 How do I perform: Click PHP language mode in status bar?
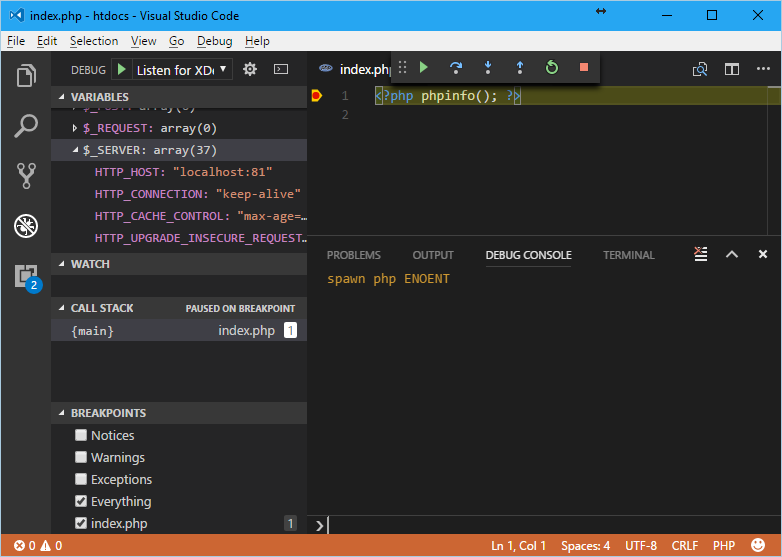[x=724, y=546]
